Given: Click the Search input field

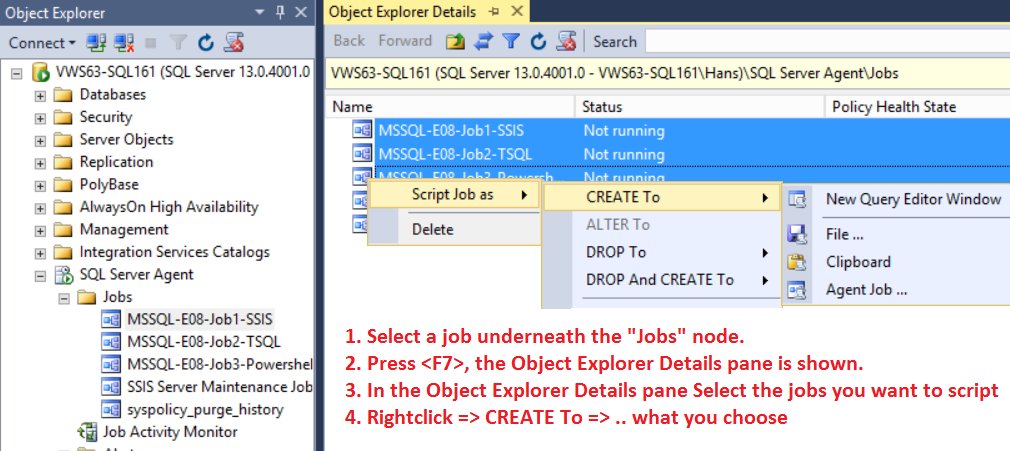Looking at the screenshot, I should click(x=827, y=41).
